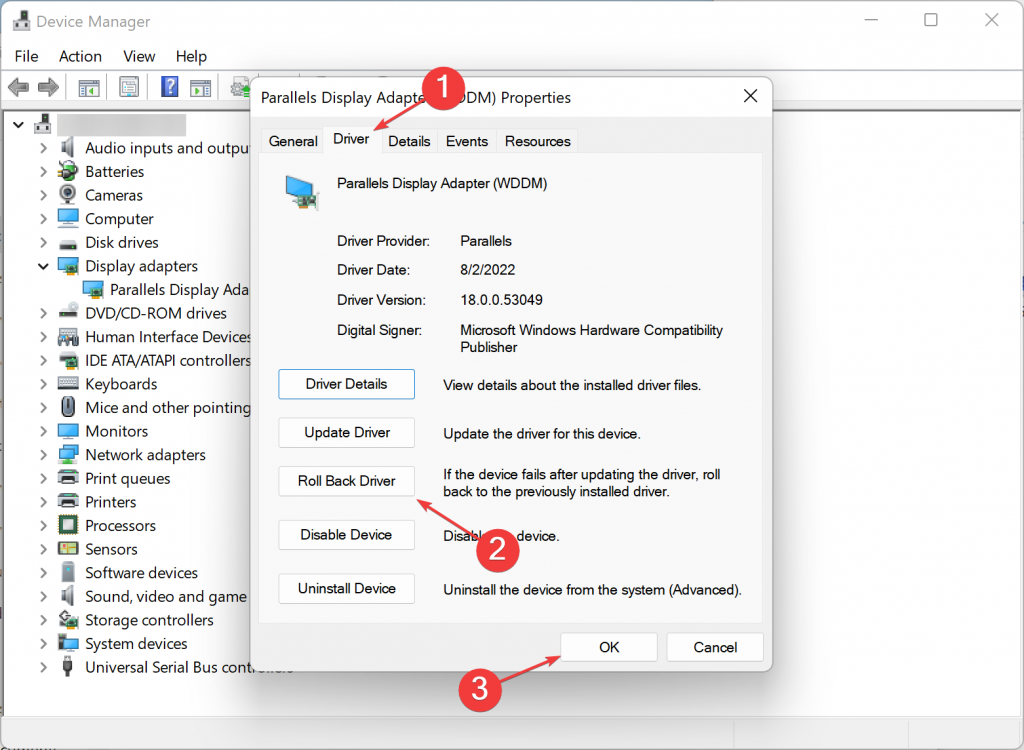Select the Sensors tree label

[x=112, y=549]
